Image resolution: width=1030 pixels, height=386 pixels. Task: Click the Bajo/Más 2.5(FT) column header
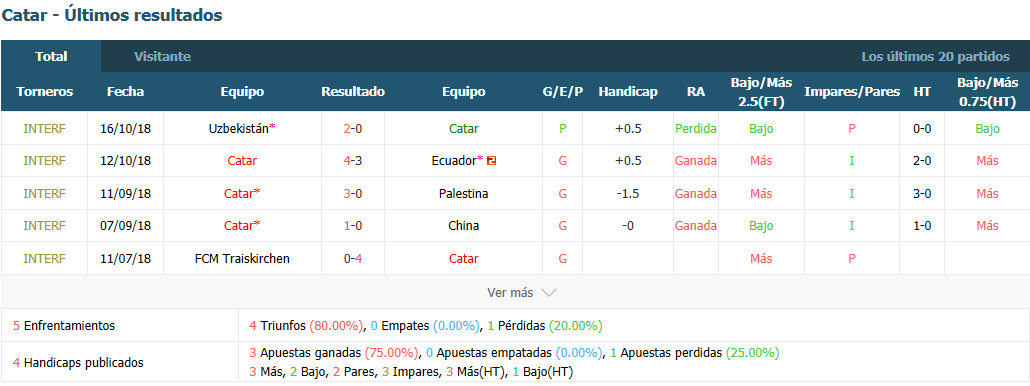761,92
